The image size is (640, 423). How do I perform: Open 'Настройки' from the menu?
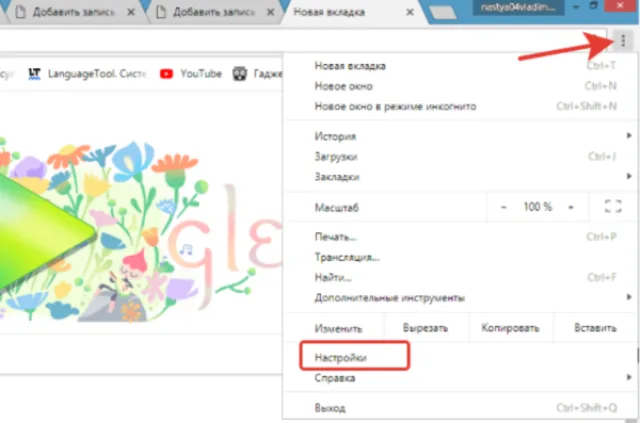point(459,357)
